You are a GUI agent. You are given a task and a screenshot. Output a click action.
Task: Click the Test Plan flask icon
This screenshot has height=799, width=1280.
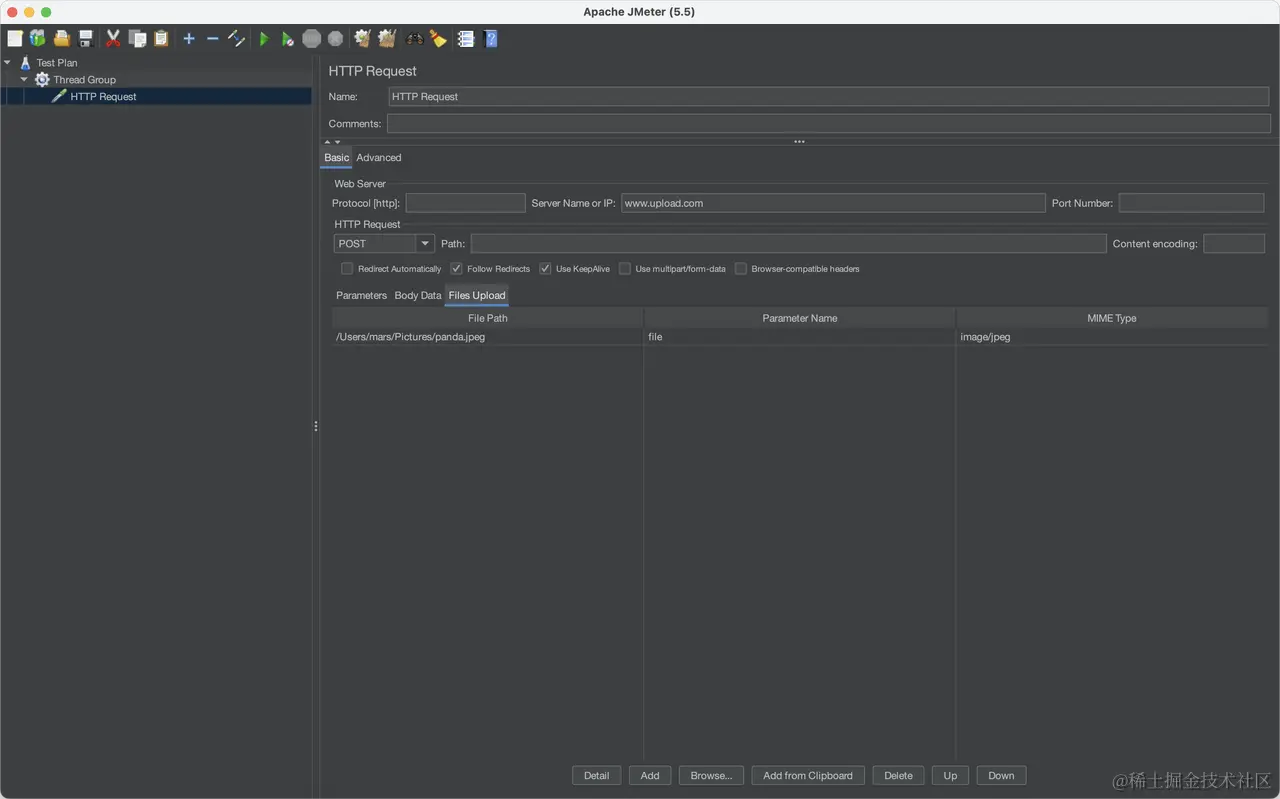pyautogui.click(x=26, y=63)
